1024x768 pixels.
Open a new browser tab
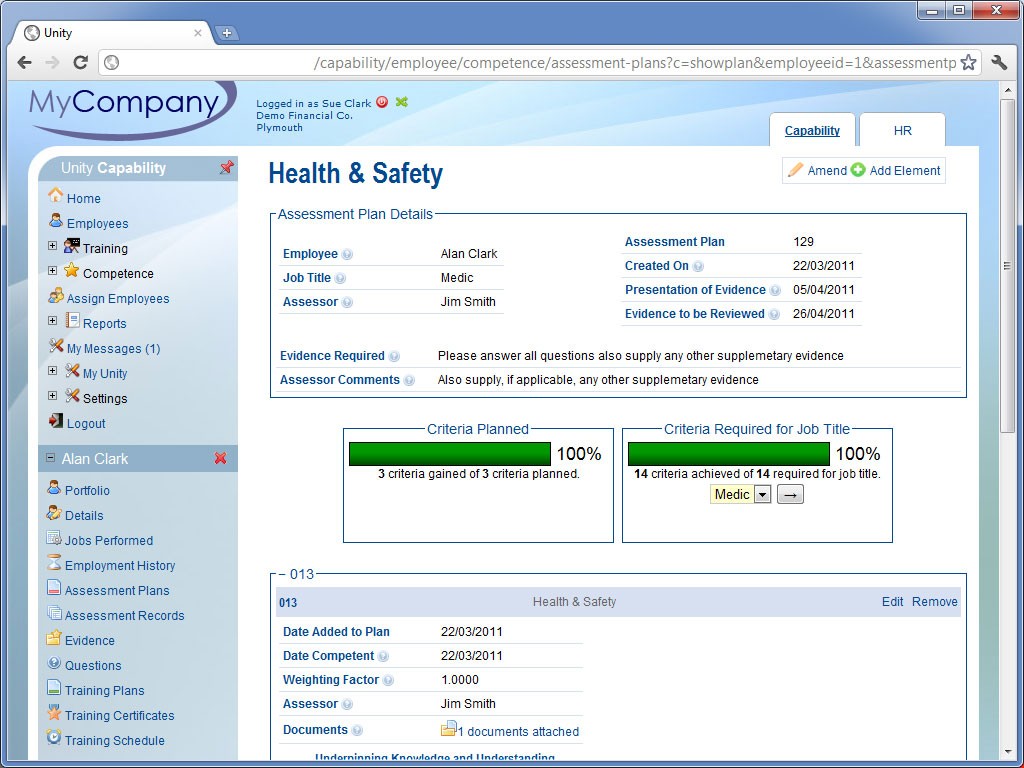[226, 33]
